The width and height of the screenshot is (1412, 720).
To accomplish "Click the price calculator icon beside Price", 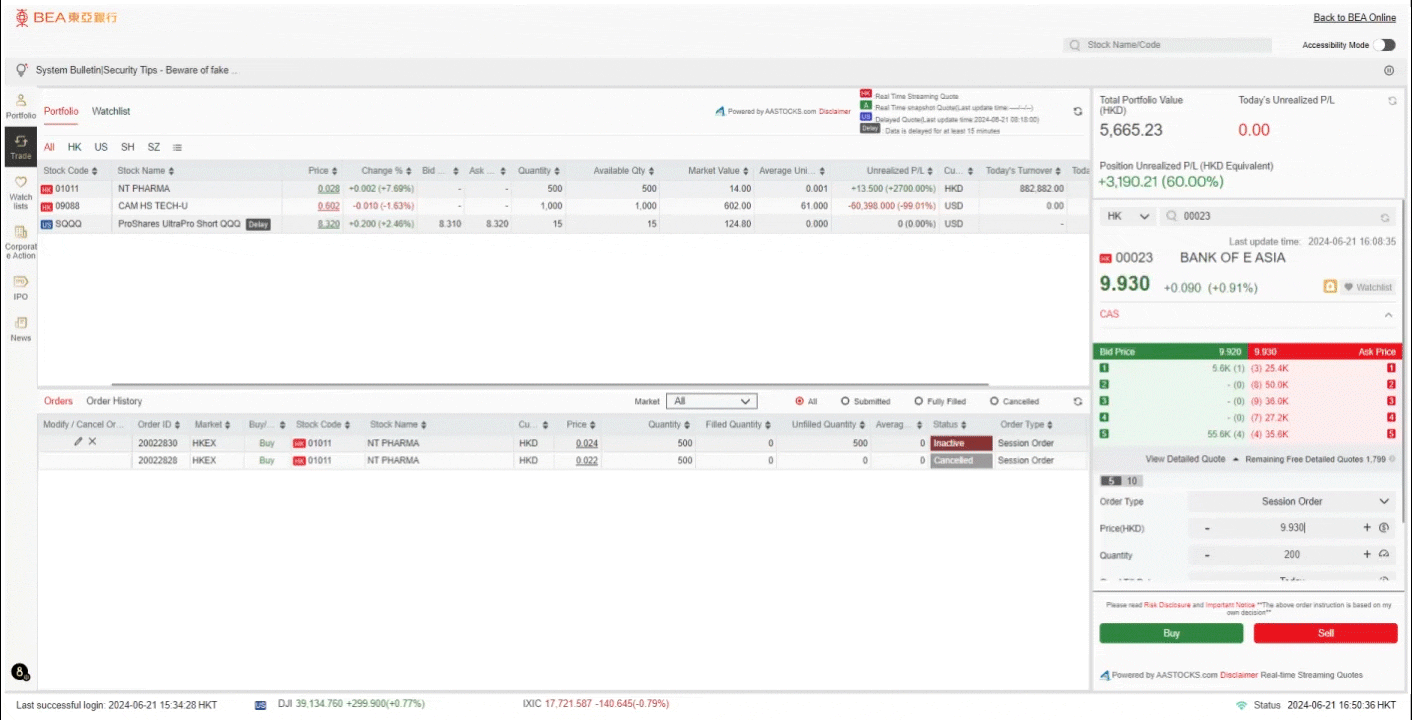I will pyautogui.click(x=1384, y=528).
